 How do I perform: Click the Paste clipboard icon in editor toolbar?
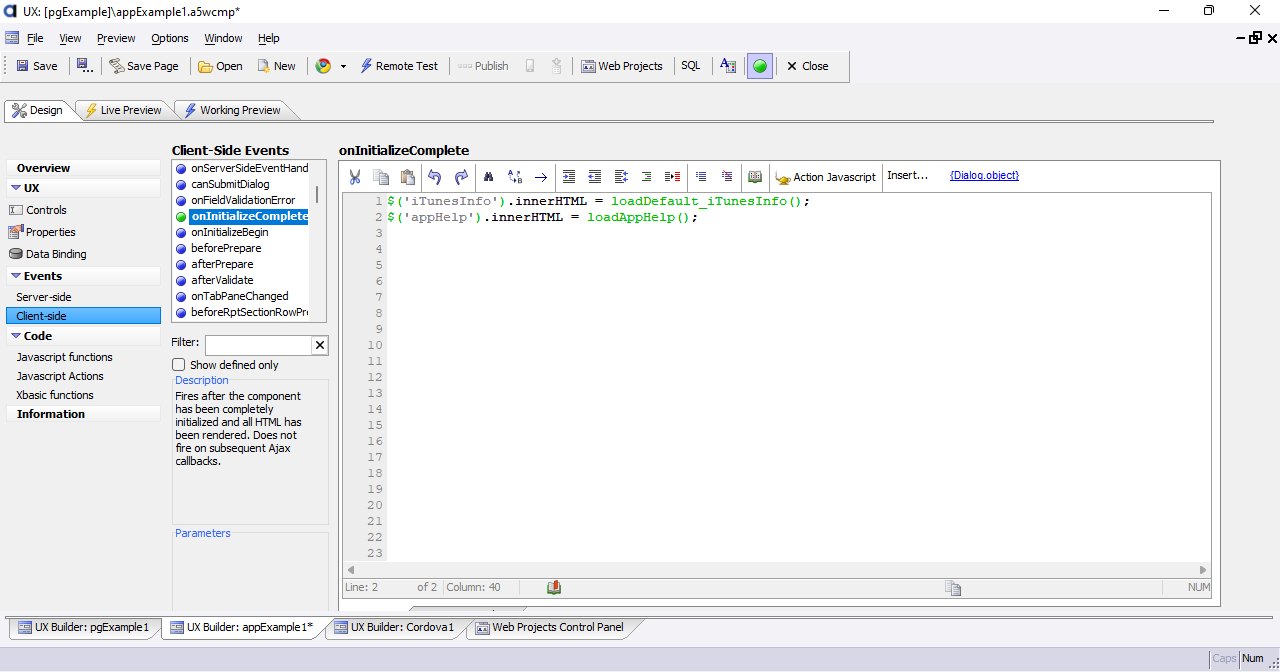coord(407,177)
